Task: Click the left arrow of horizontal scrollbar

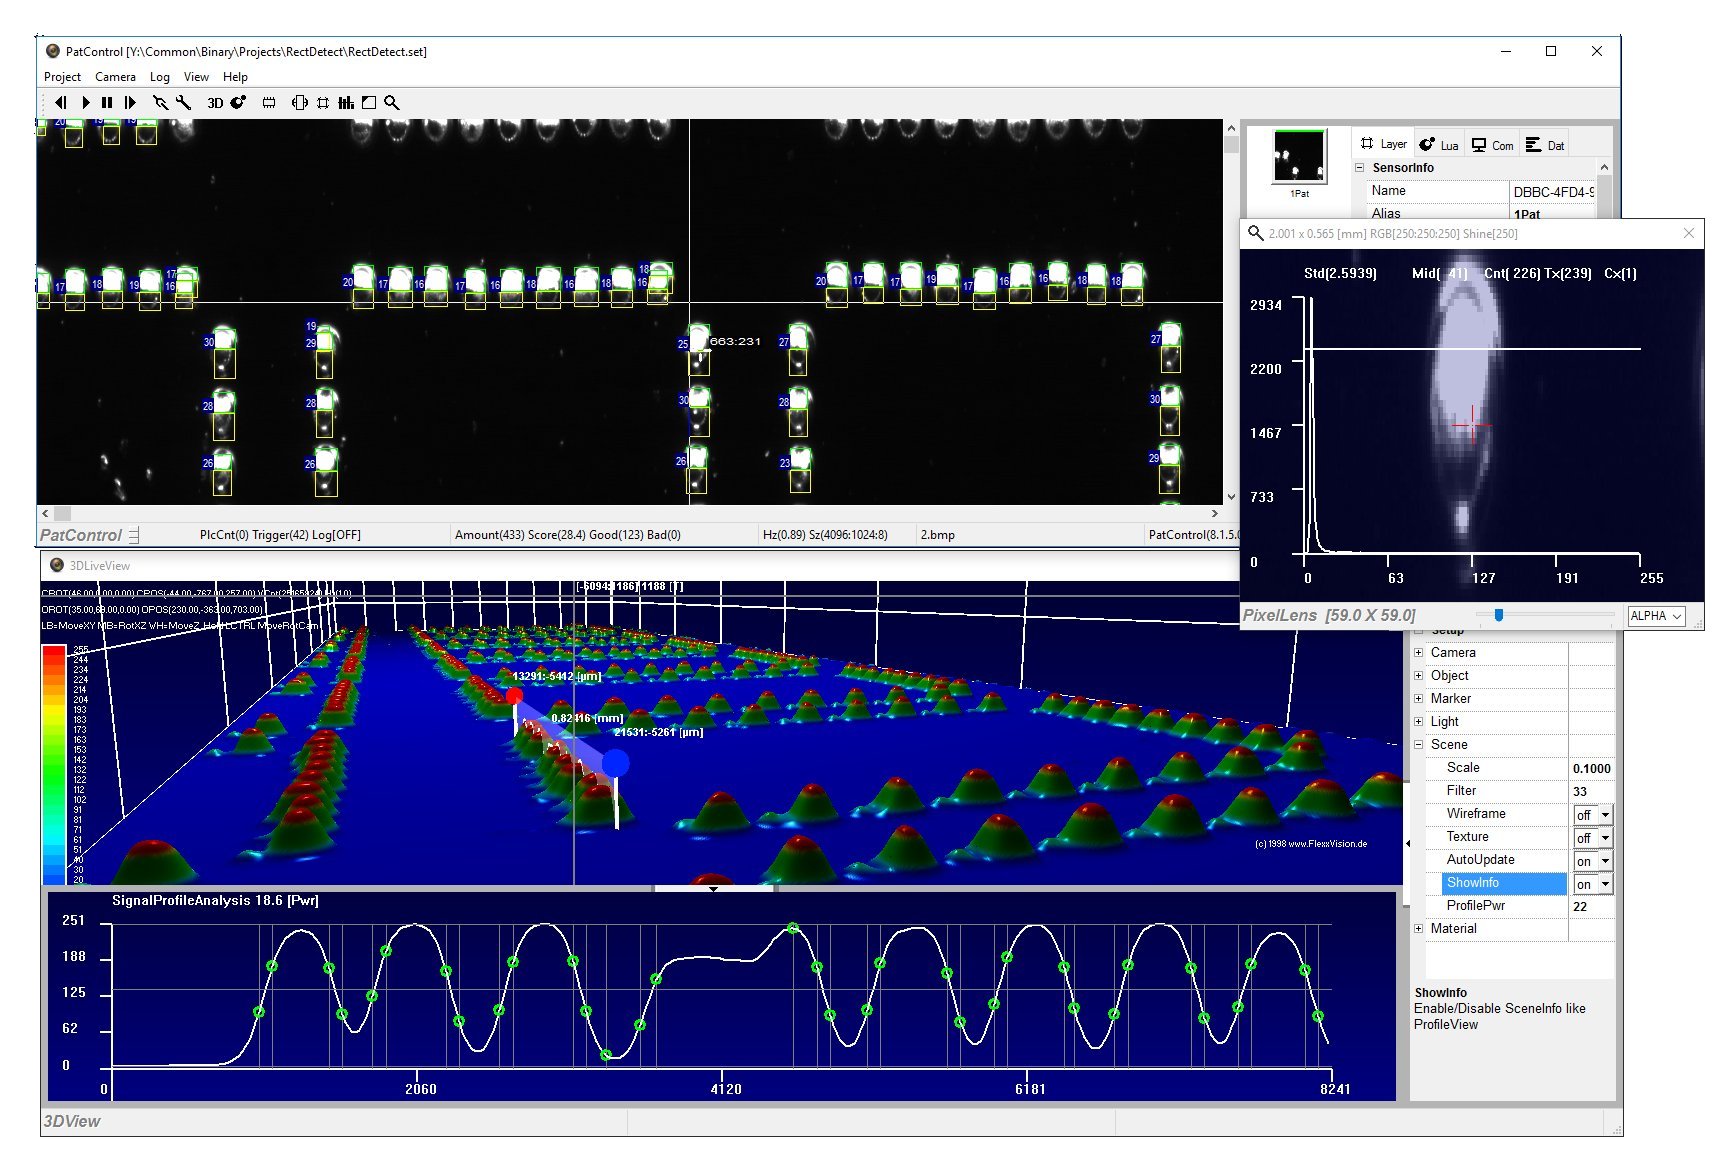Action: 45,513
